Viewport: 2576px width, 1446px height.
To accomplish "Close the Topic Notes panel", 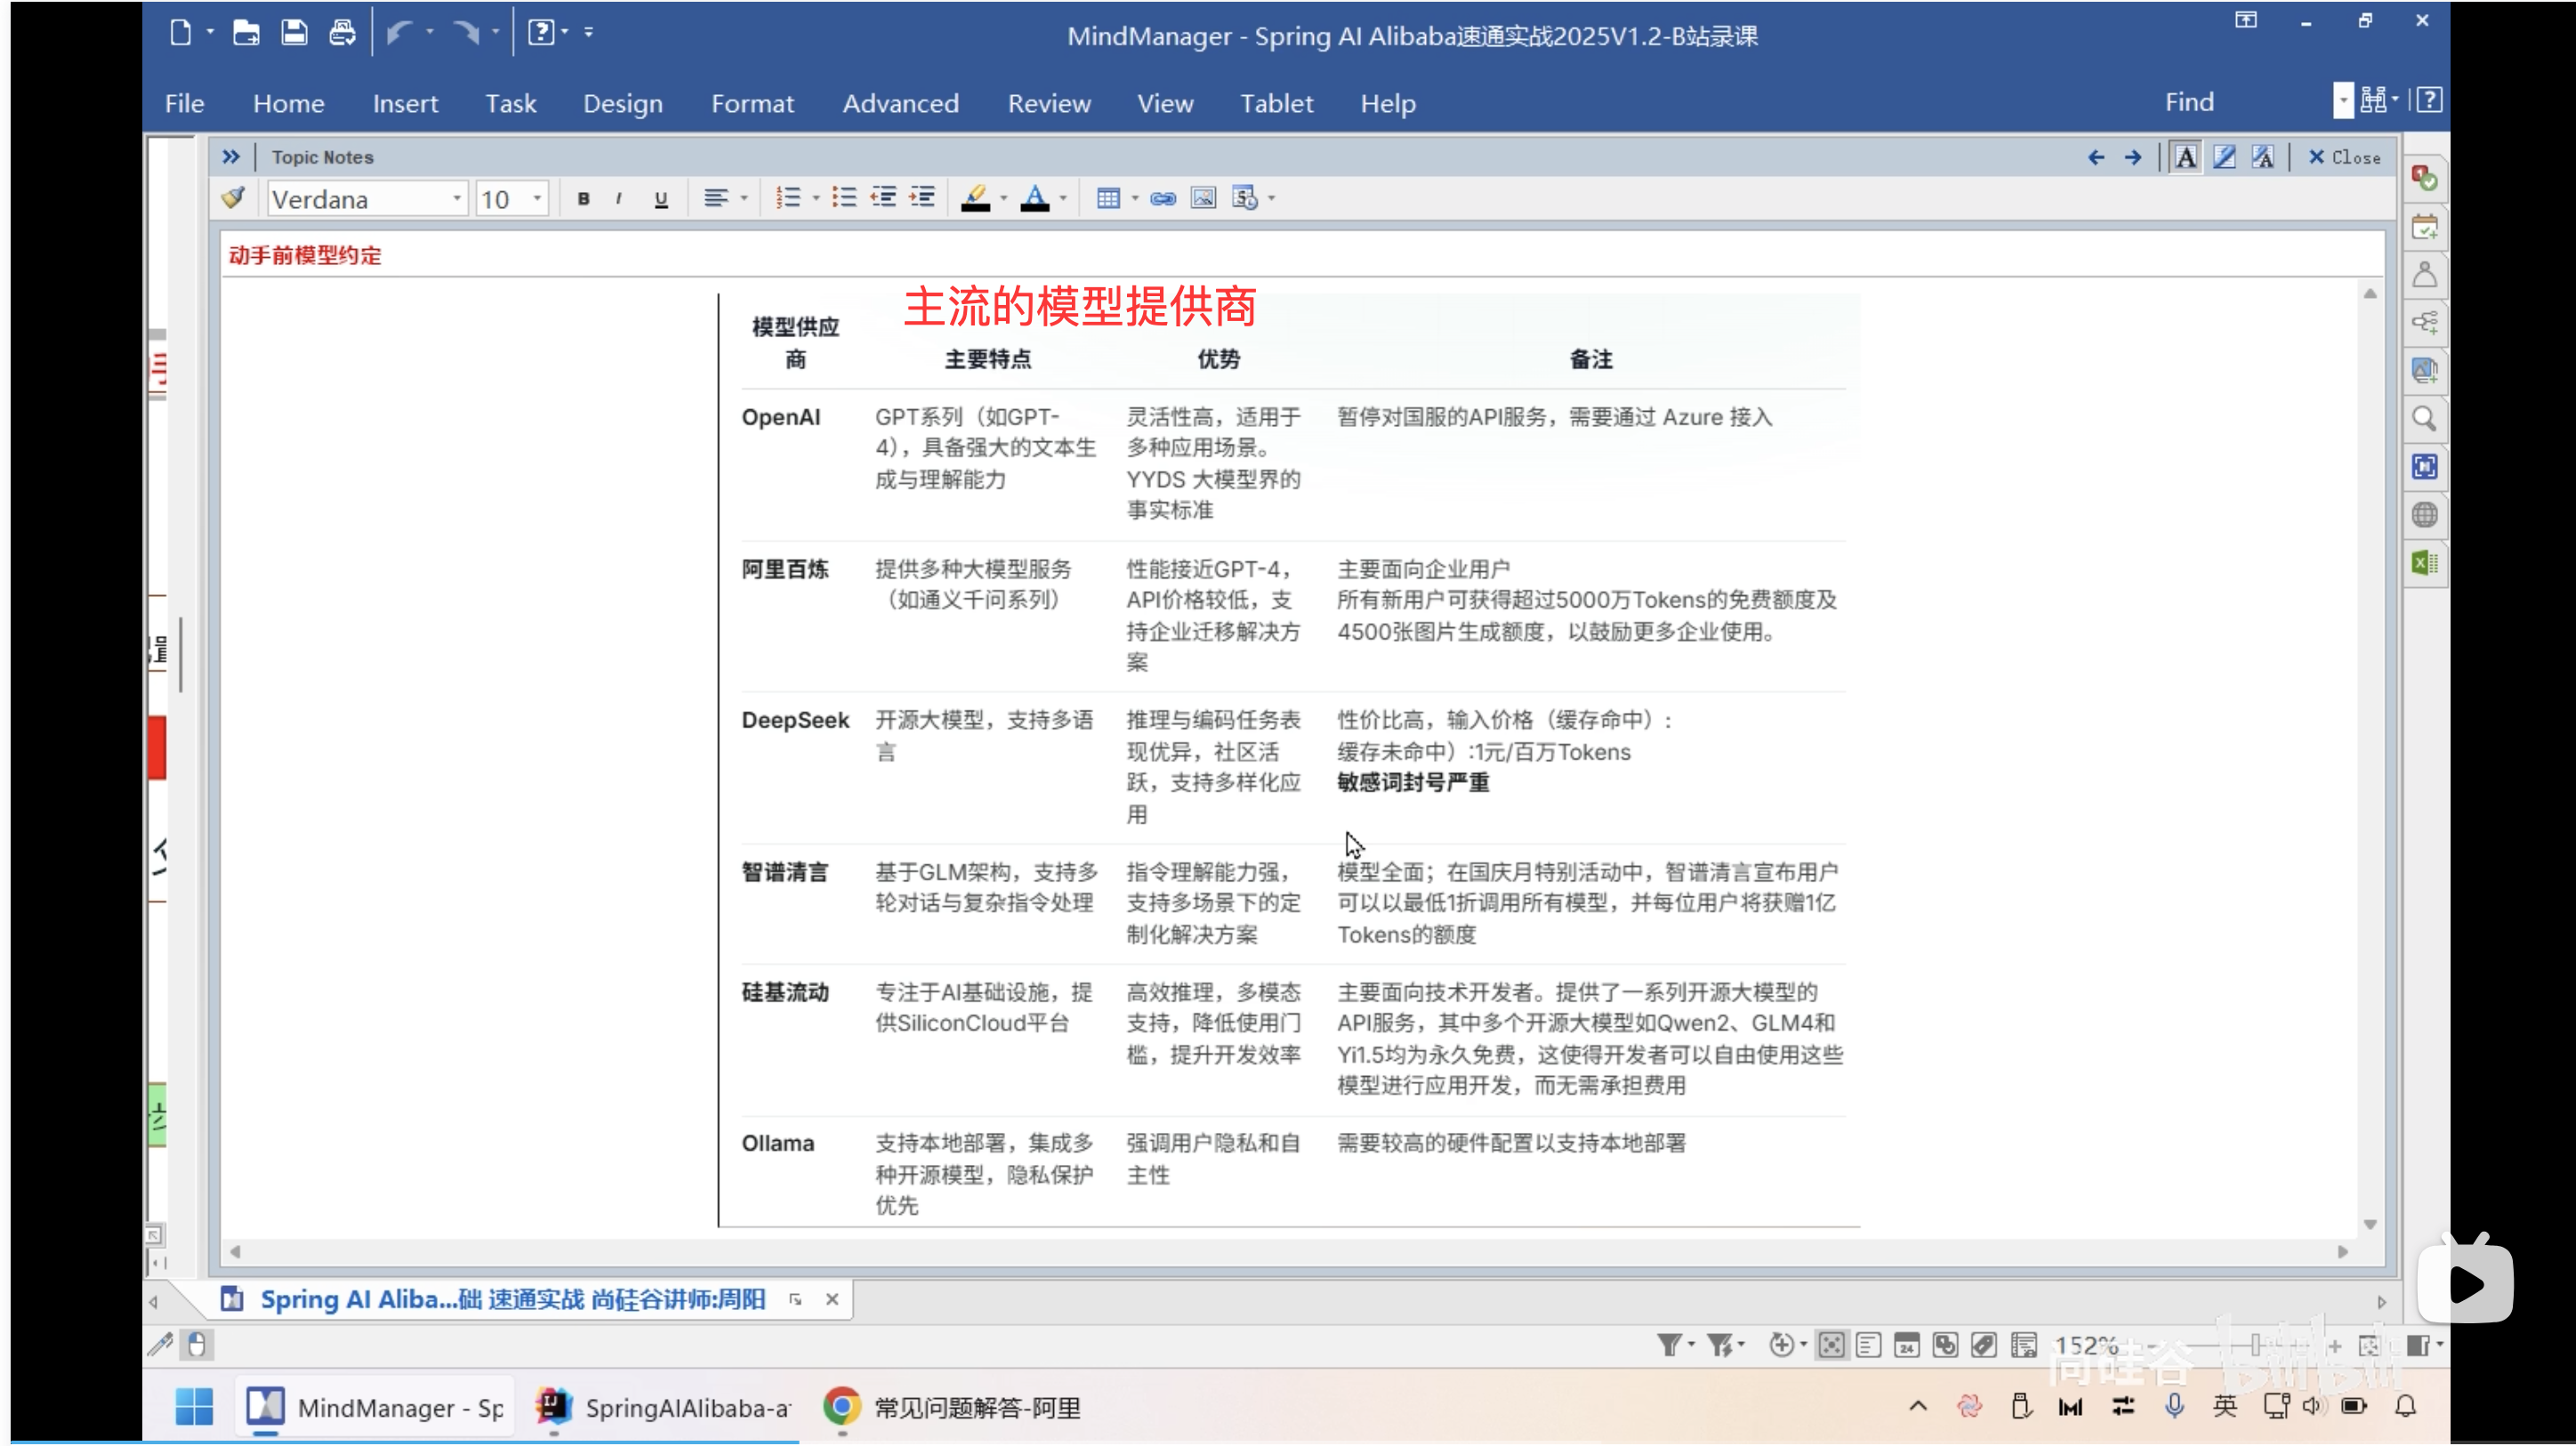I will (x=2346, y=157).
